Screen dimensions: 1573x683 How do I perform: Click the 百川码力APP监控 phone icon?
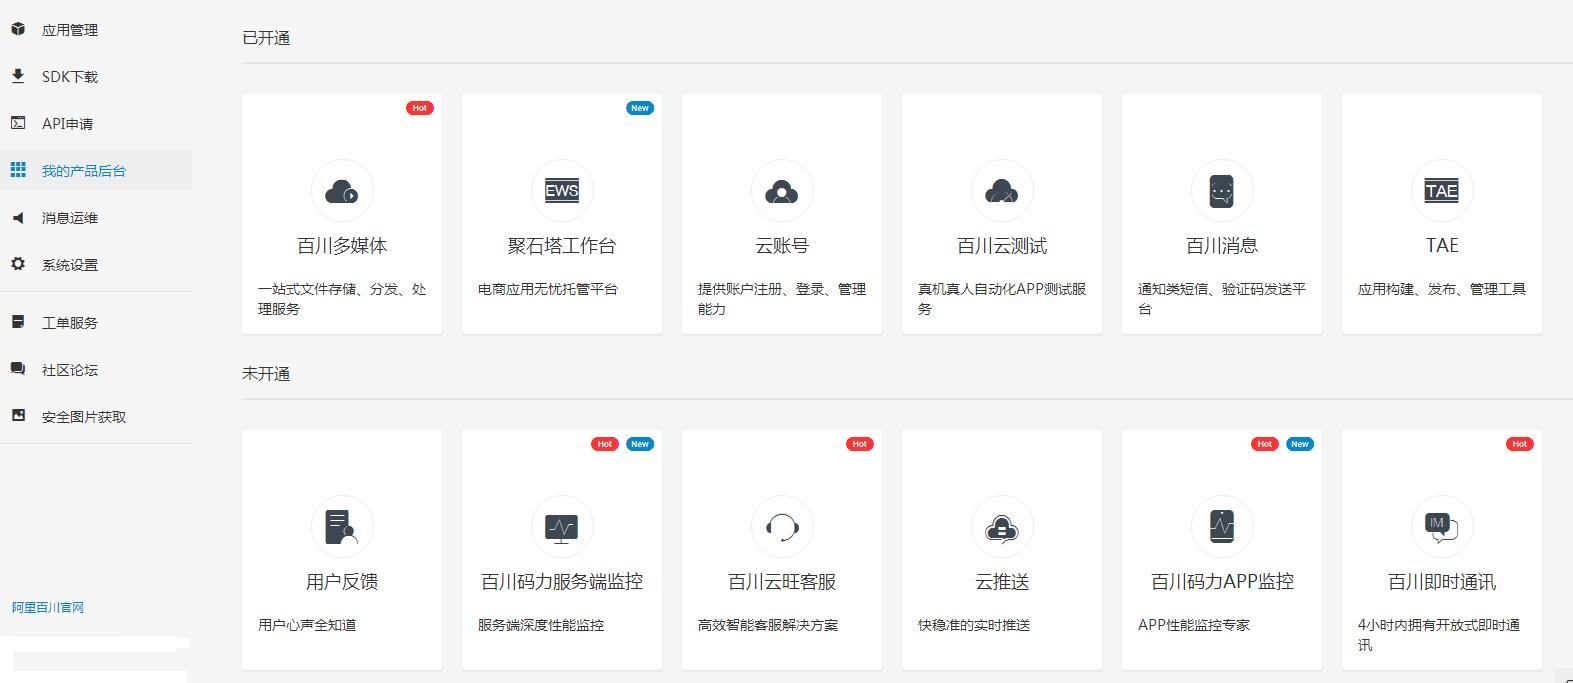(1222, 526)
